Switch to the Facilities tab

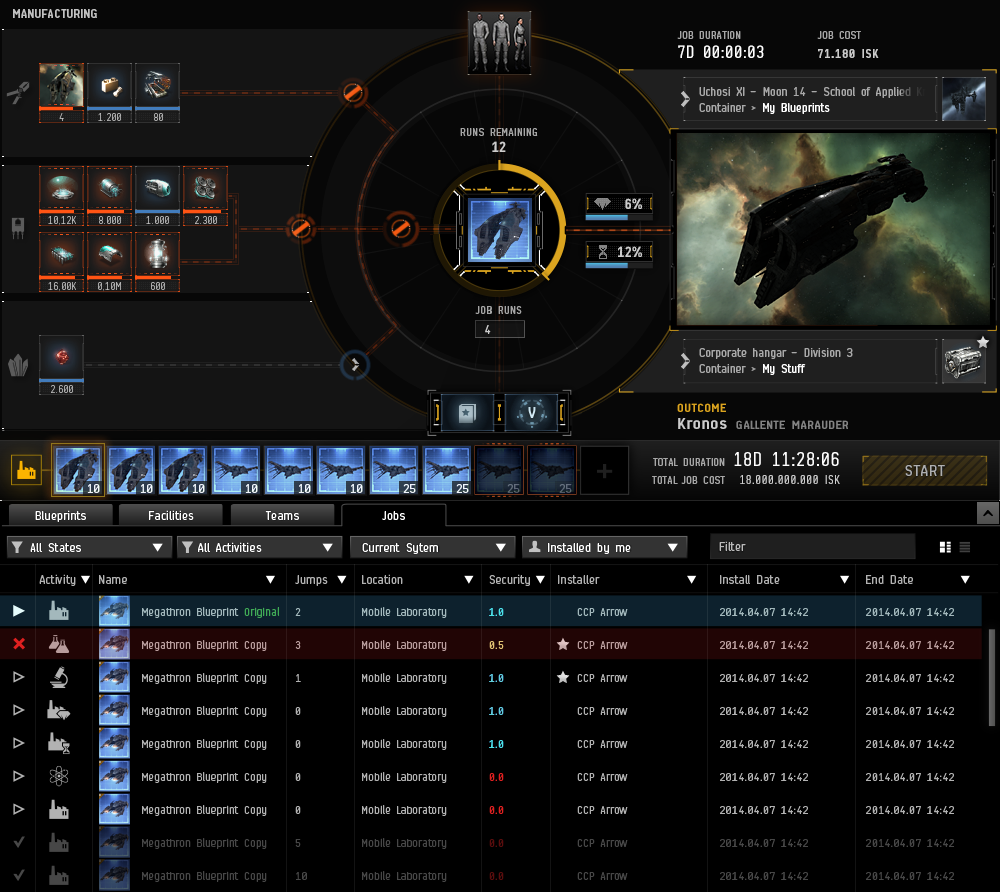170,515
